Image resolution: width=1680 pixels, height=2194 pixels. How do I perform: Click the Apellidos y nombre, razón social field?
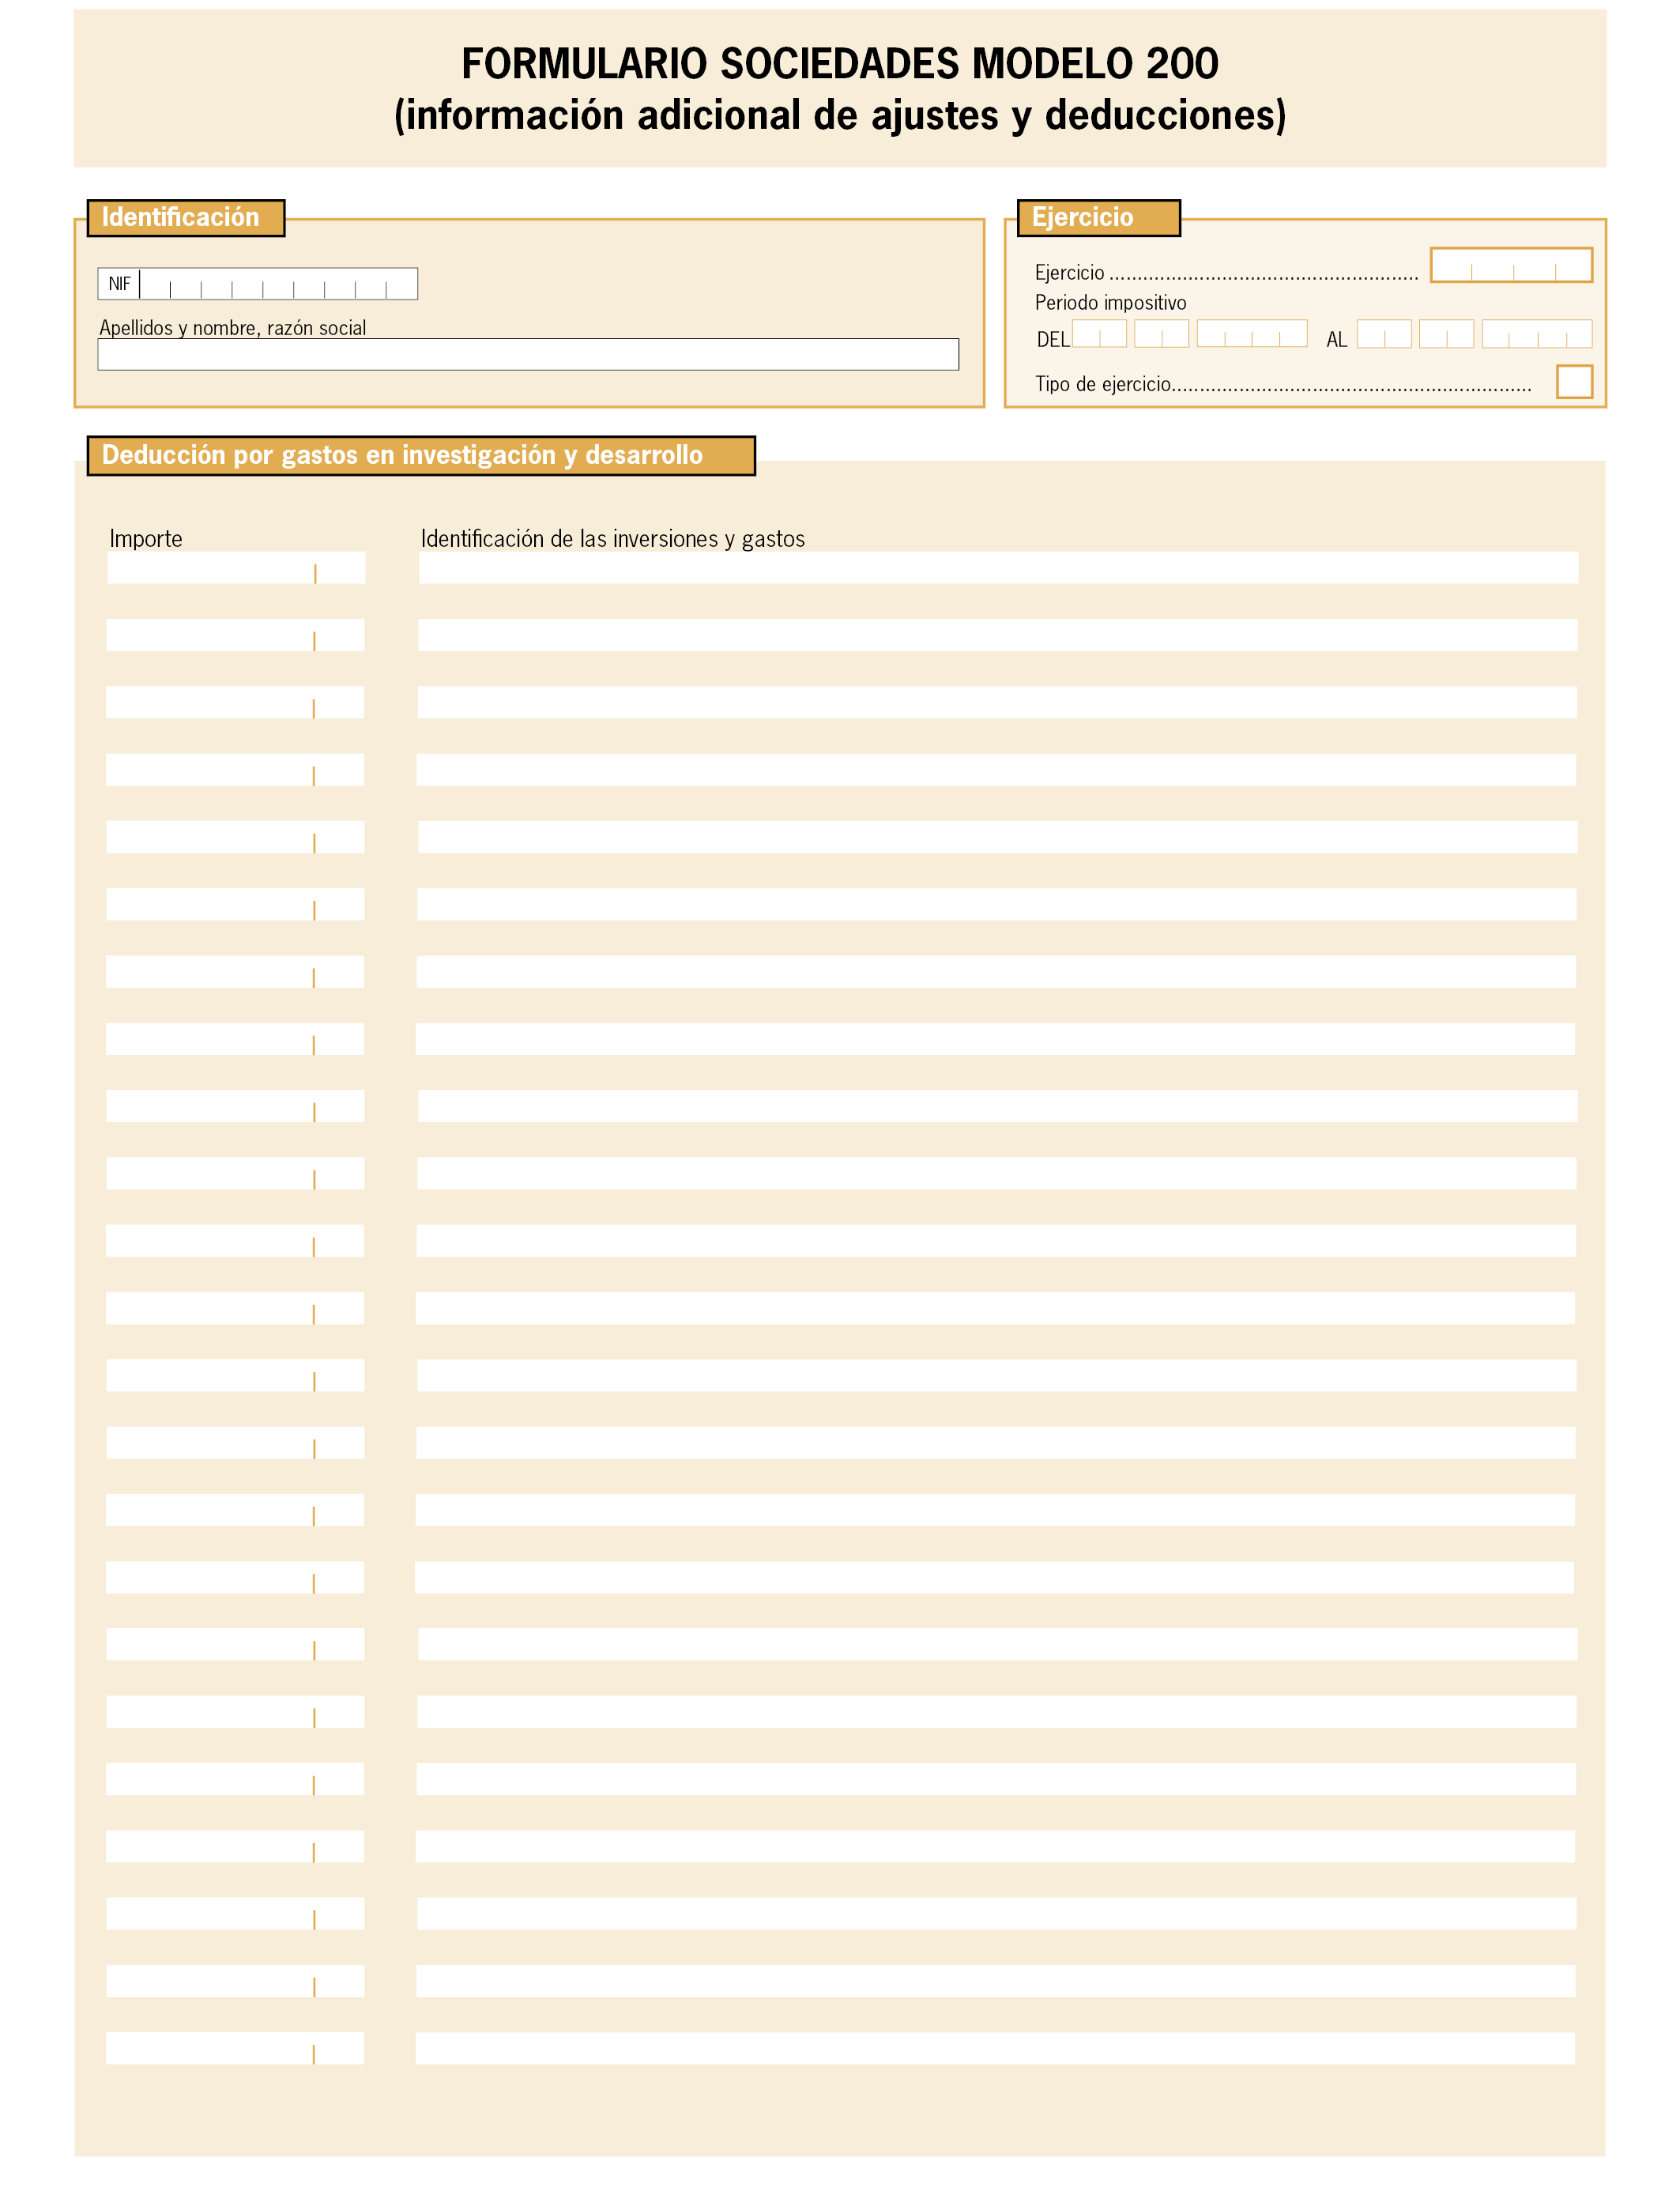click(528, 354)
